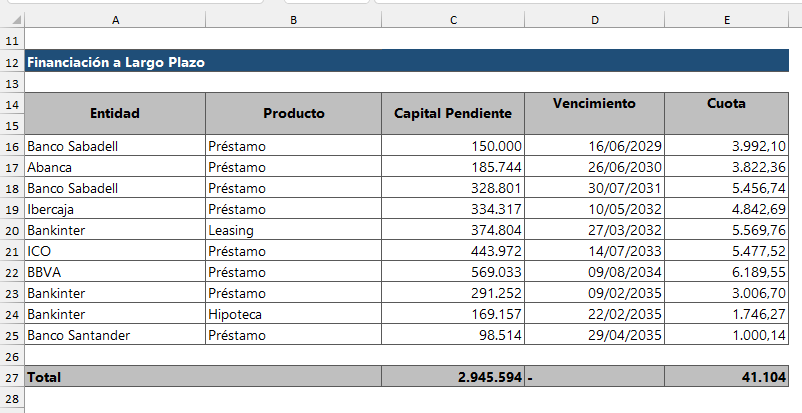Click the 'Vencimiento' header cell
The height and width of the screenshot is (413, 802).
[x=594, y=103]
